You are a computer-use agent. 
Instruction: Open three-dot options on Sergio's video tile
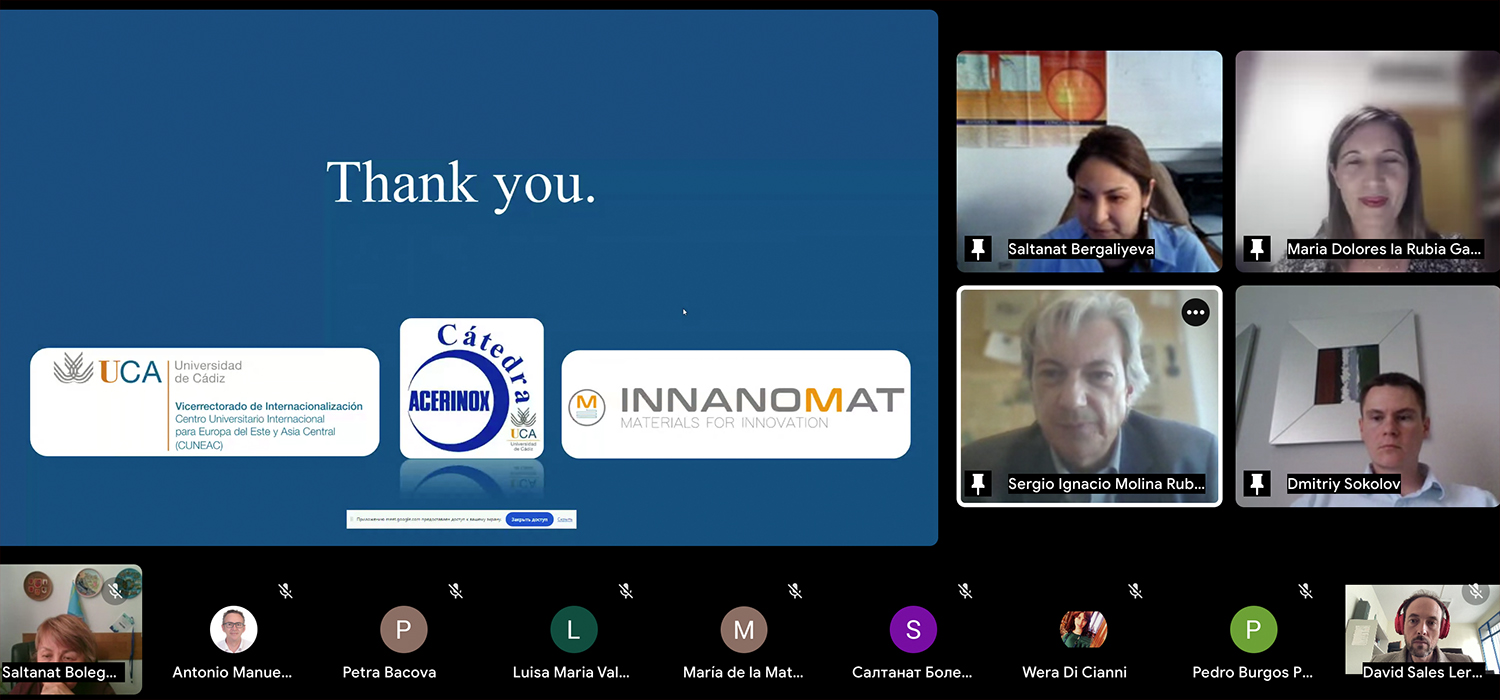(x=1195, y=313)
